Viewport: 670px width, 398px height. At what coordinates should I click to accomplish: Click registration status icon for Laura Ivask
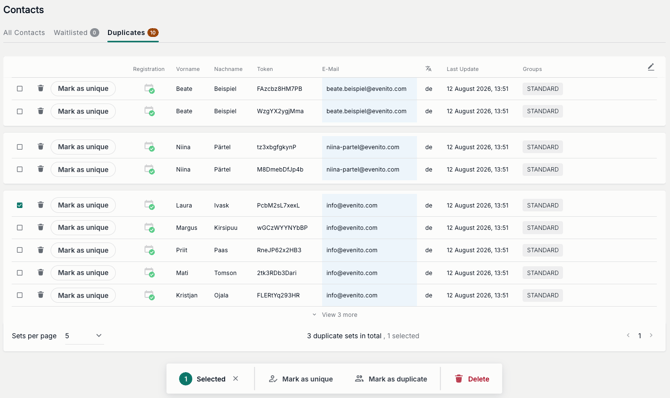click(x=149, y=205)
